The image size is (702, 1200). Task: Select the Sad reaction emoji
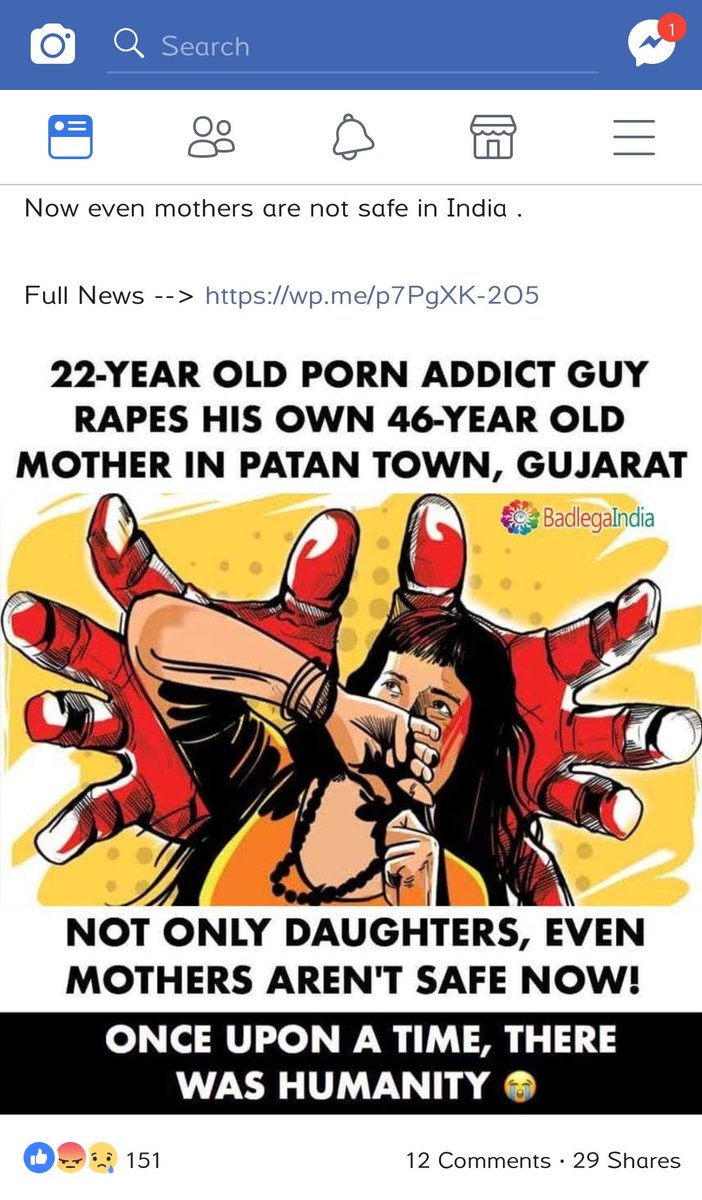pyautogui.click(x=103, y=1160)
